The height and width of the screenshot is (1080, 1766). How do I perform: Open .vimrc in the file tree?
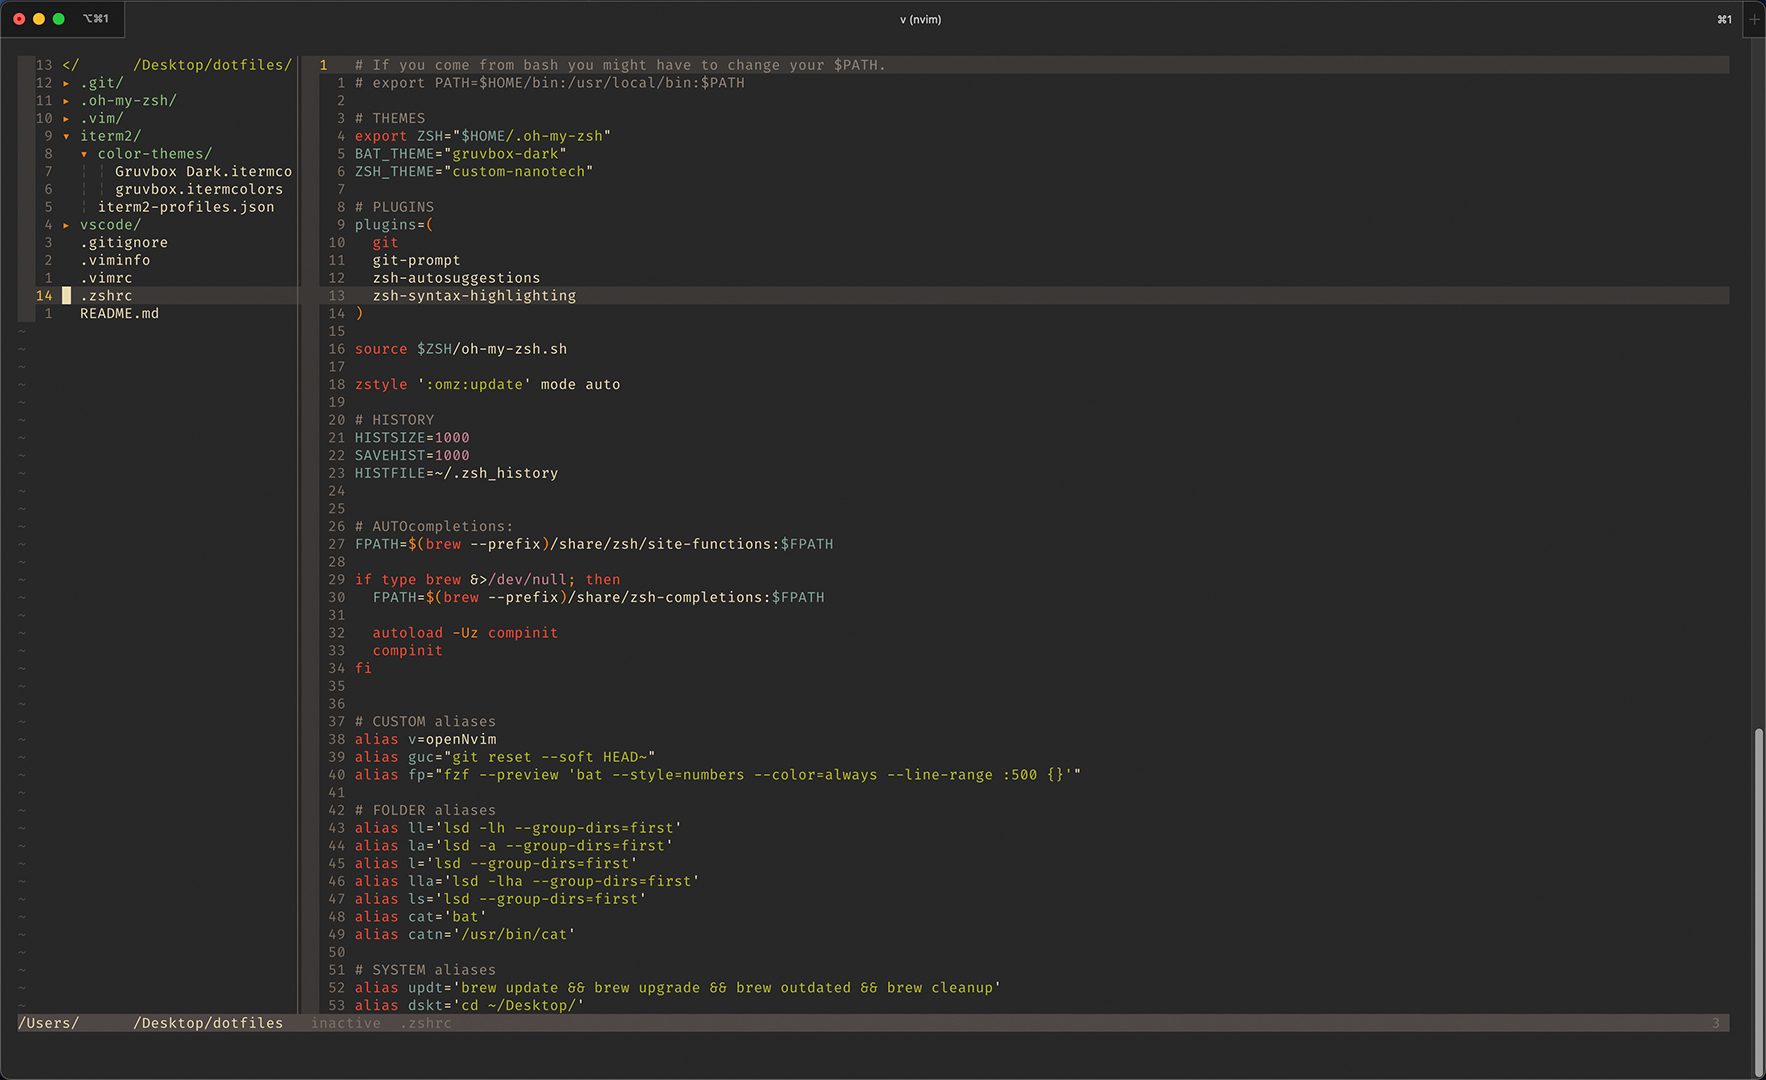coord(106,278)
